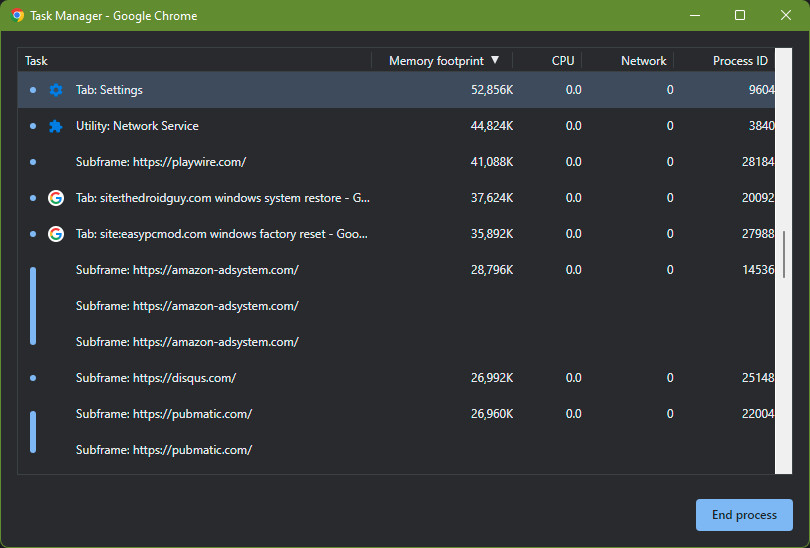
Task: Click process ID 27988
Action: (758, 234)
